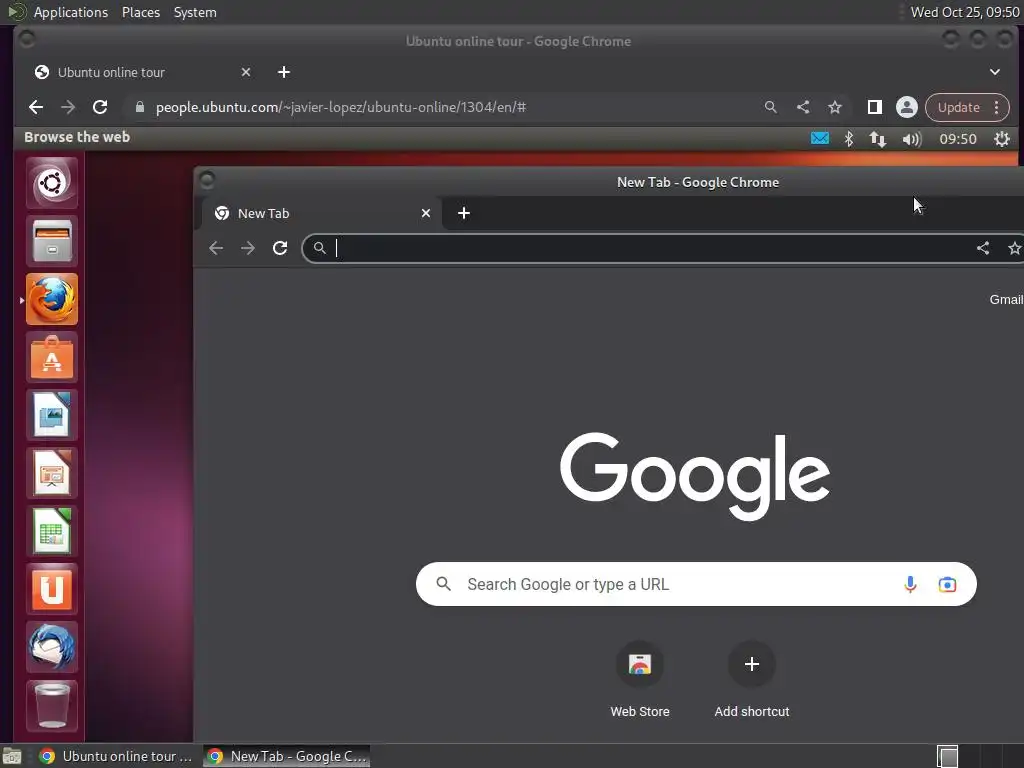Screen dimensions: 1024x768
Task: Switch to Ubuntu online tour taskbar entry
Action: [x=116, y=756]
